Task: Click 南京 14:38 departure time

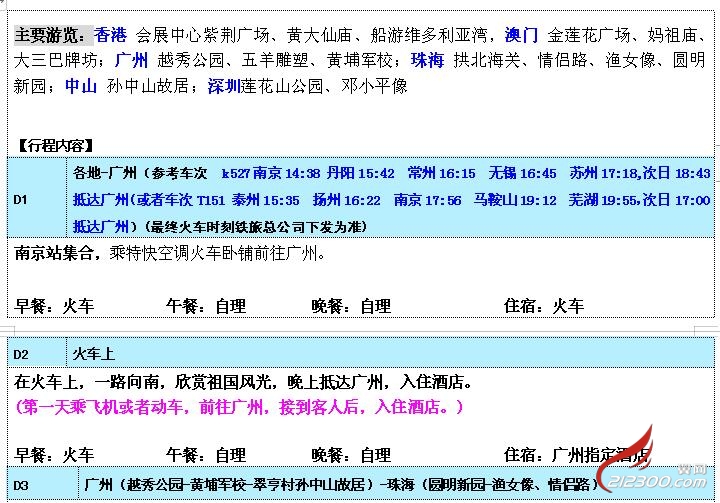Action: pos(287,173)
